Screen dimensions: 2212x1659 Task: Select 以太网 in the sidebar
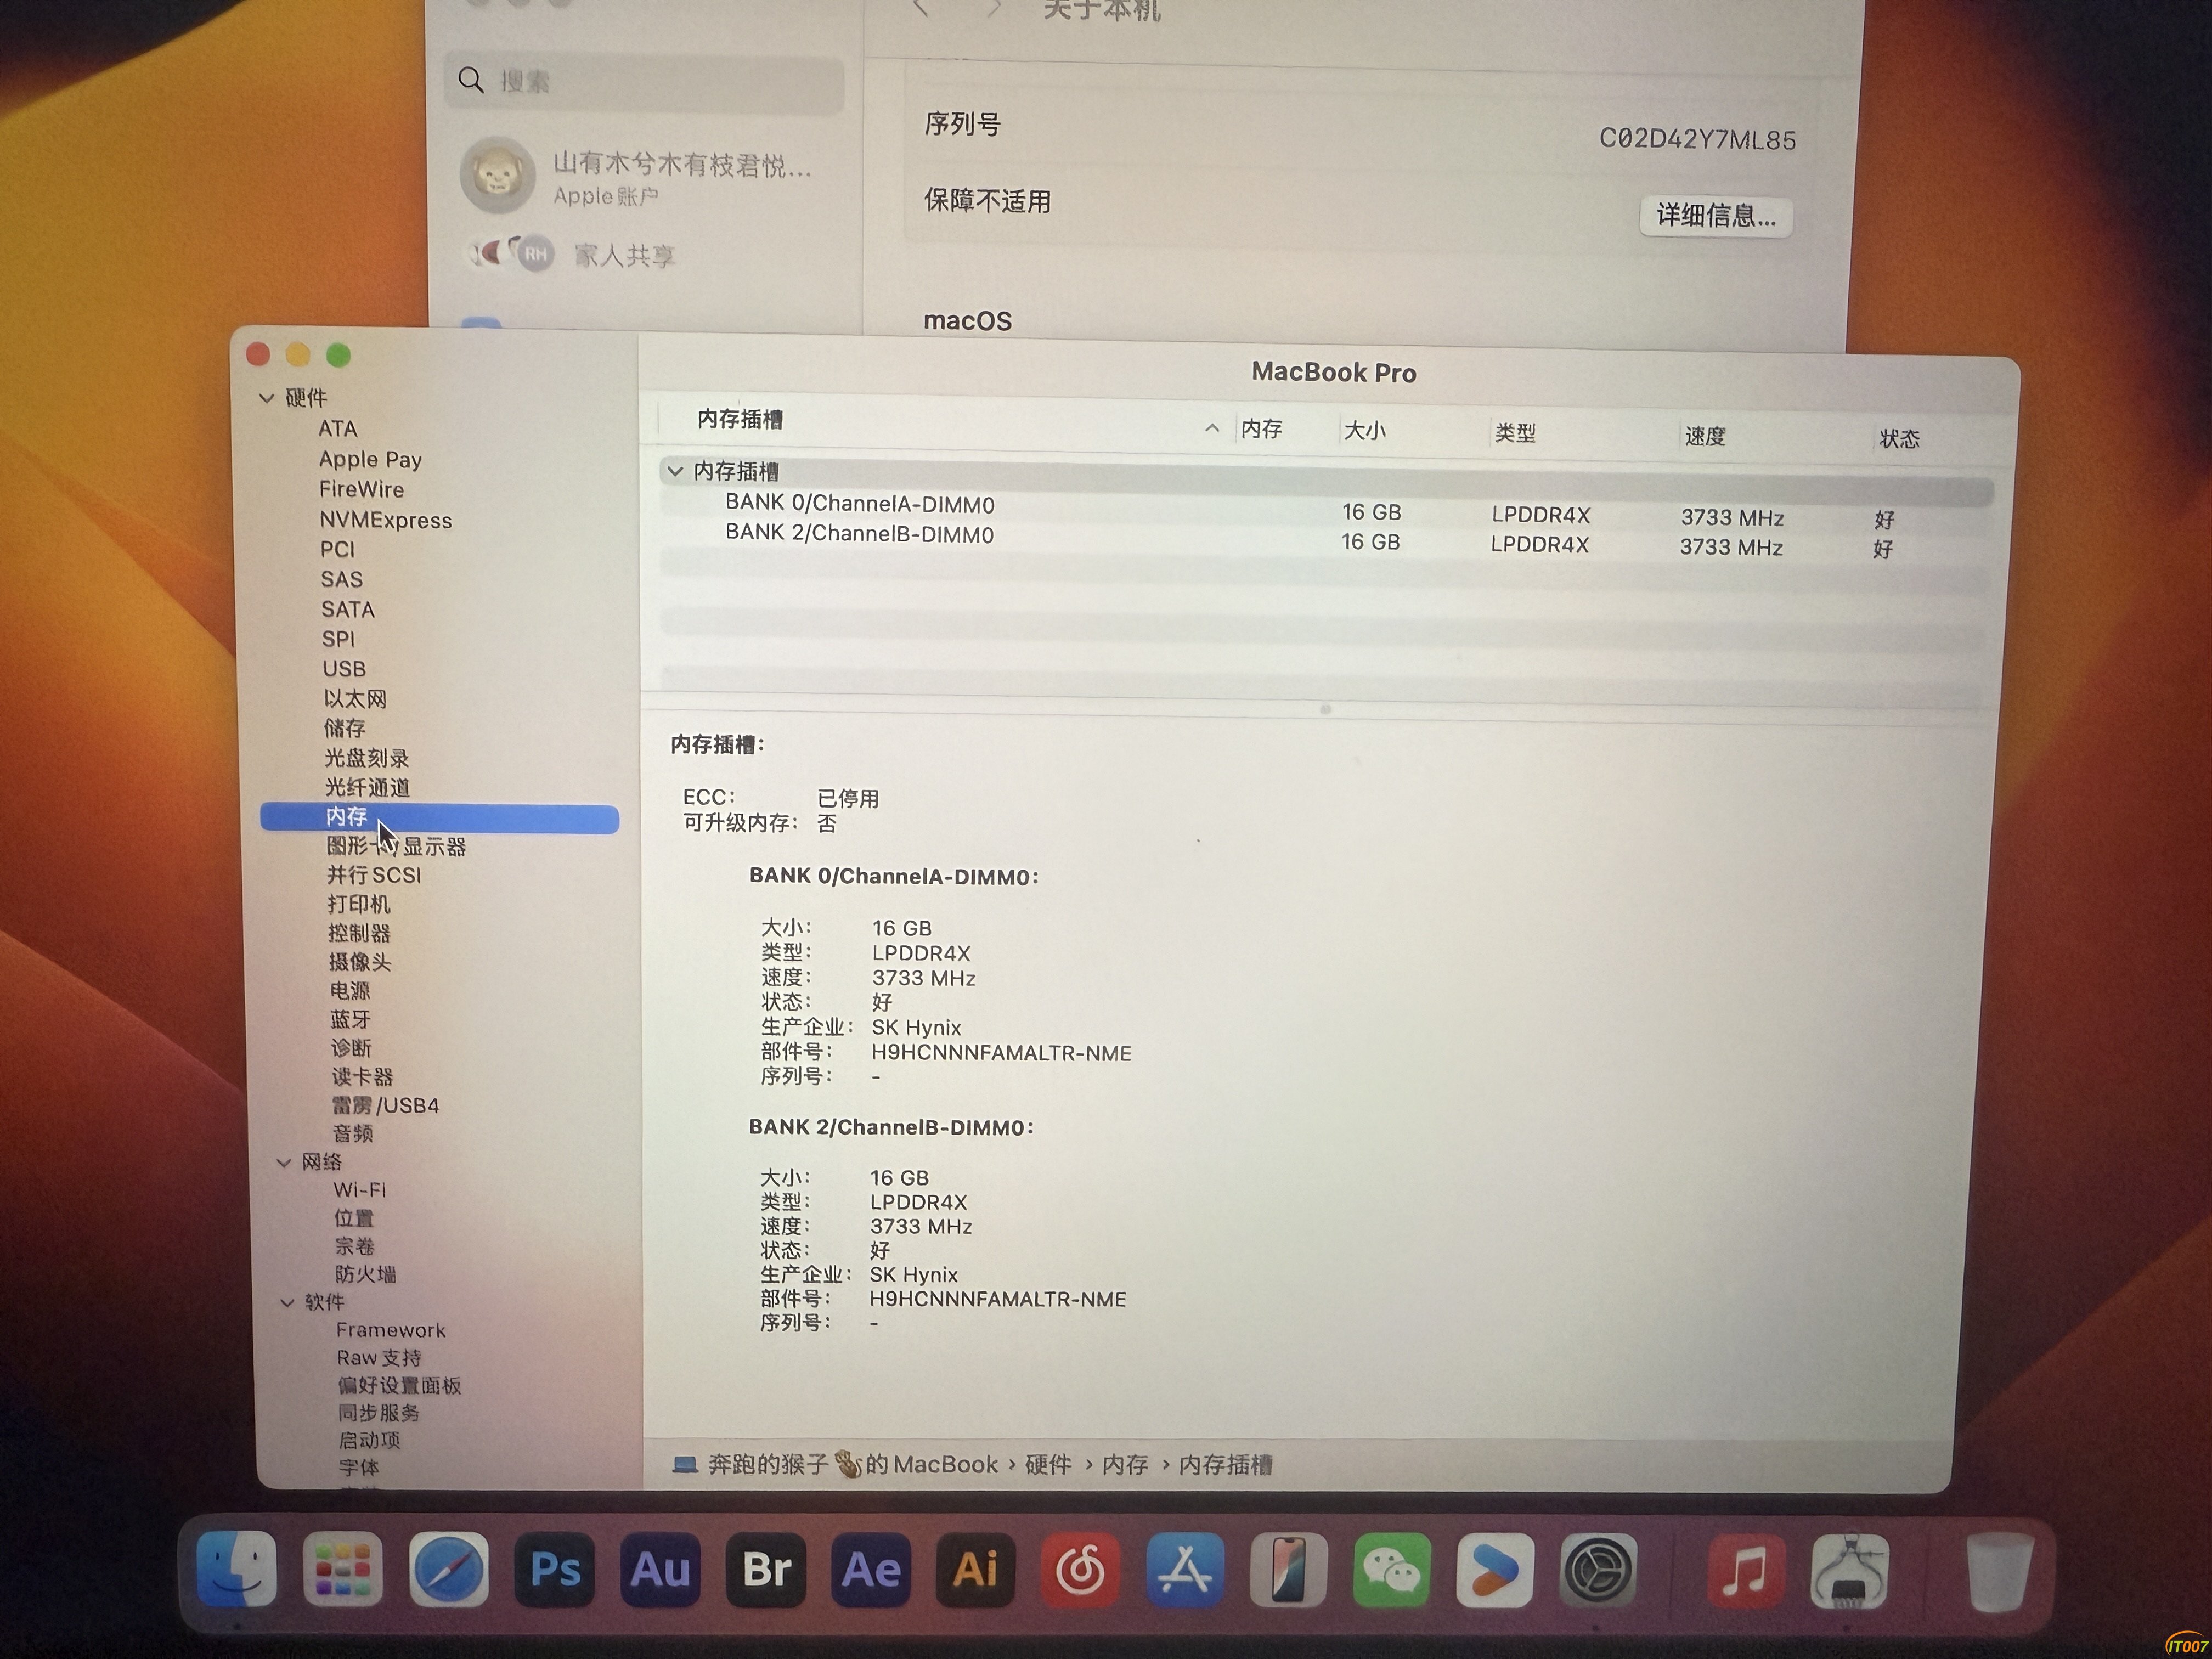(x=354, y=698)
